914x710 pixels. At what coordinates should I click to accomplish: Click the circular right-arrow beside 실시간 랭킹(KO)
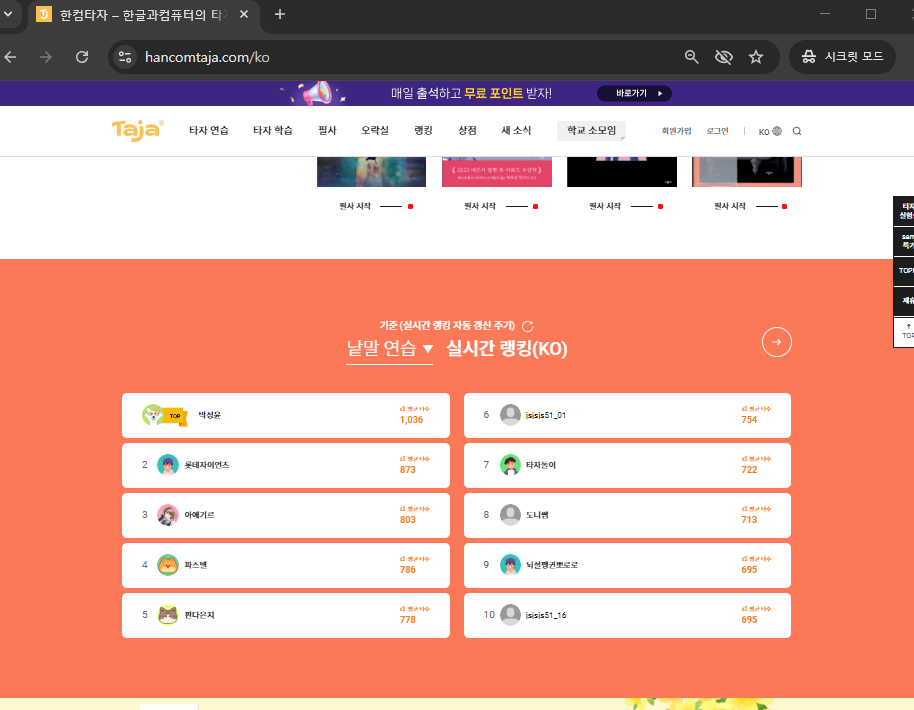point(777,342)
